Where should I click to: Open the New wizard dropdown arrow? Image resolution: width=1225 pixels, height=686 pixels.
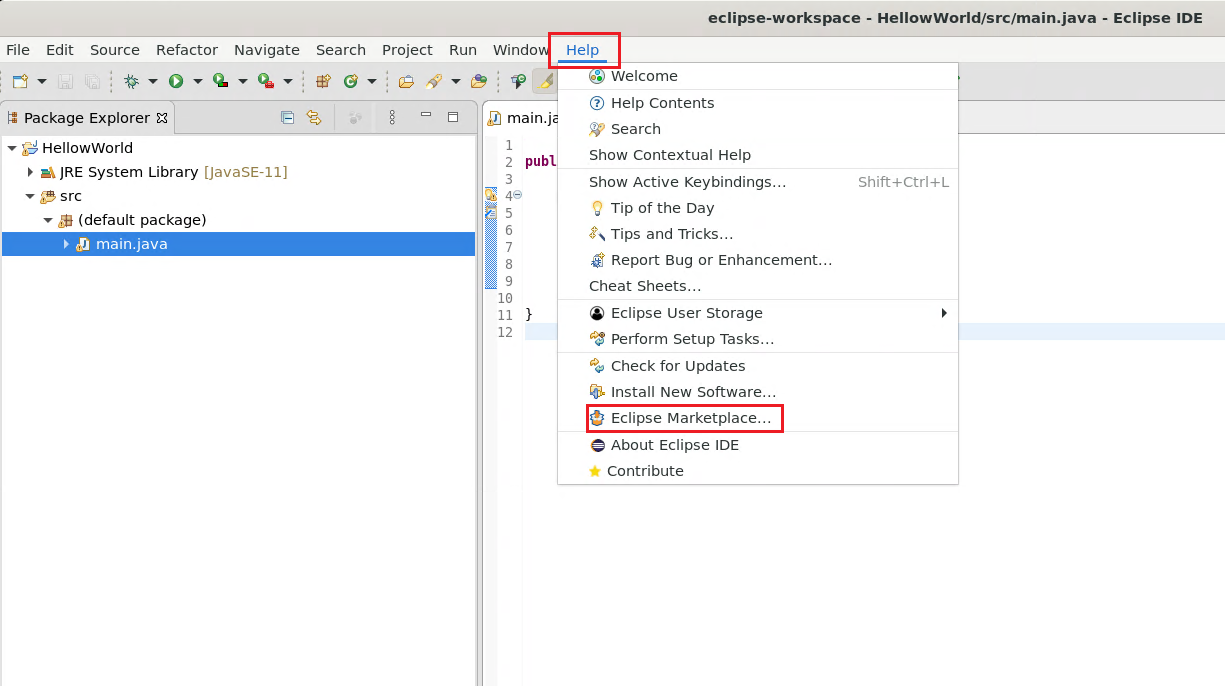click(x=42, y=81)
